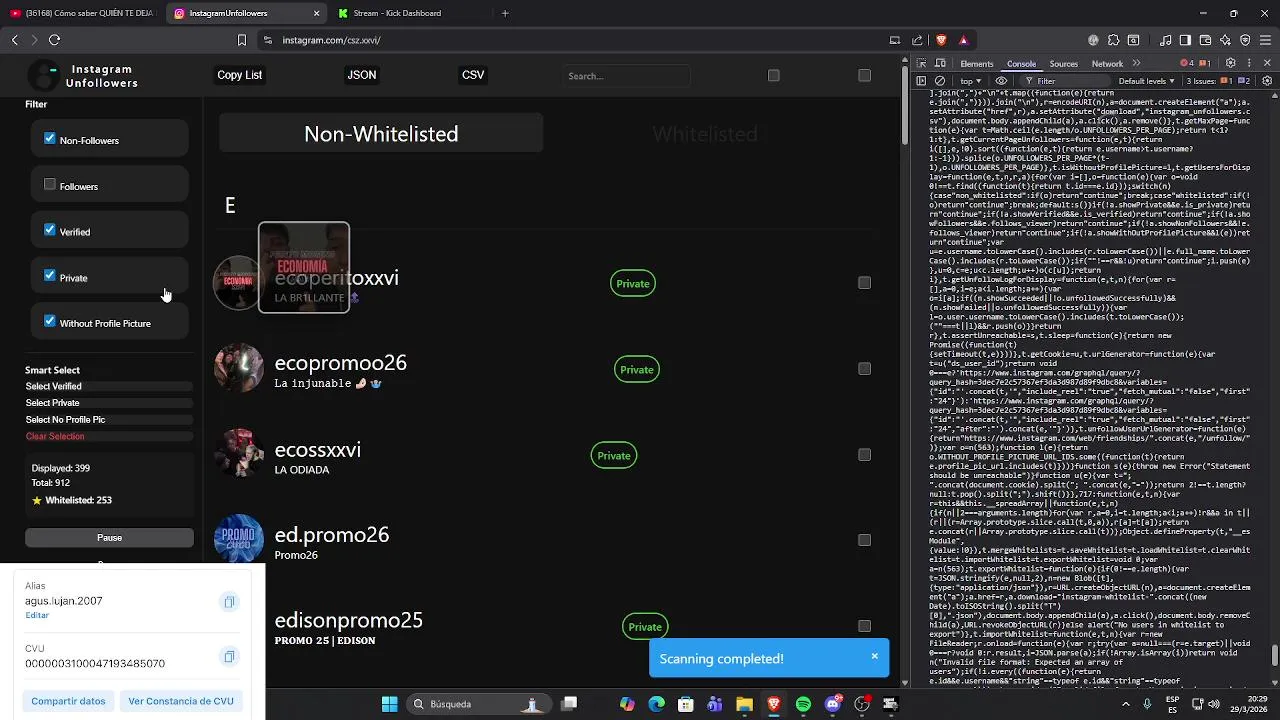Open Brave VPN shield icon

point(1245,40)
